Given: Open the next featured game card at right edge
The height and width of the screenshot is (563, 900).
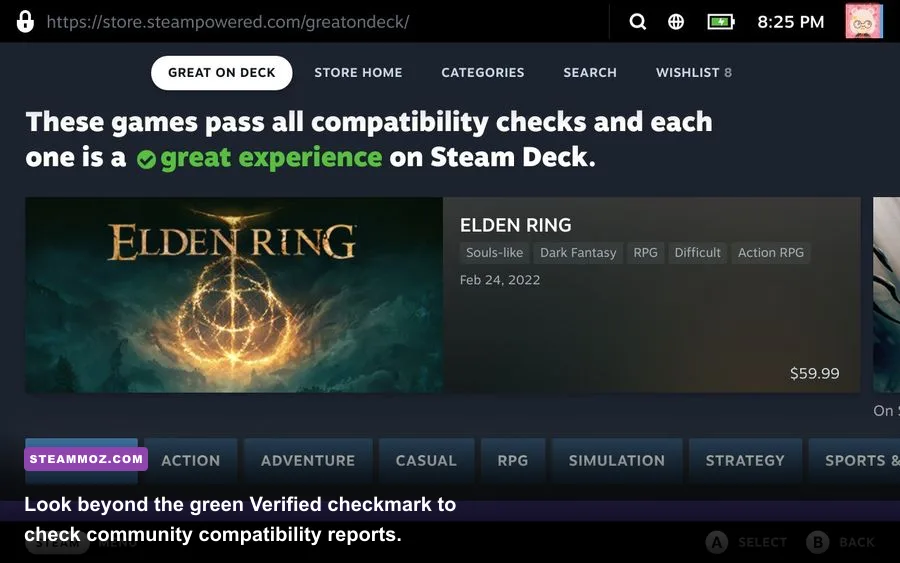Looking at the screenshot, I should coord(886,295).
